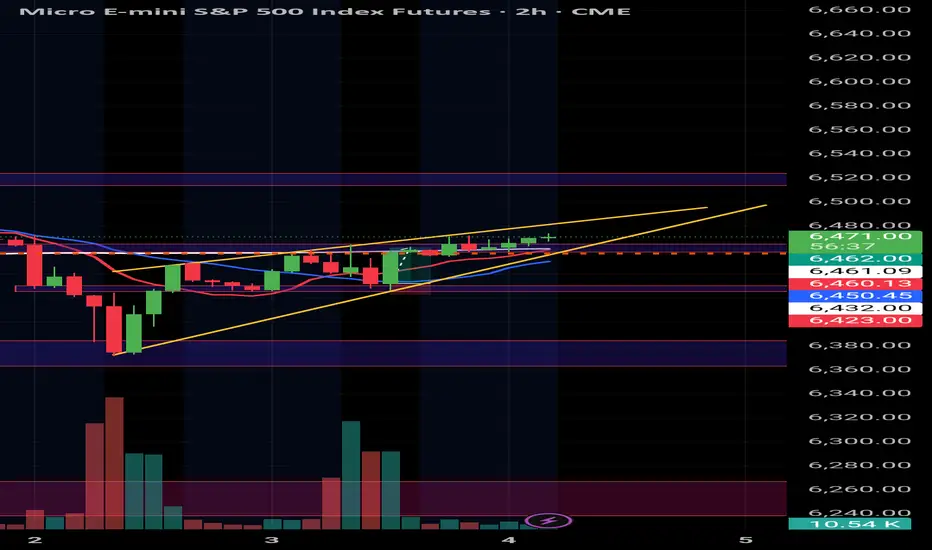Click the 6,300.00 price axis label
Image resolution: width=932 pixels, height=550 pixels.
coord(859,441)
